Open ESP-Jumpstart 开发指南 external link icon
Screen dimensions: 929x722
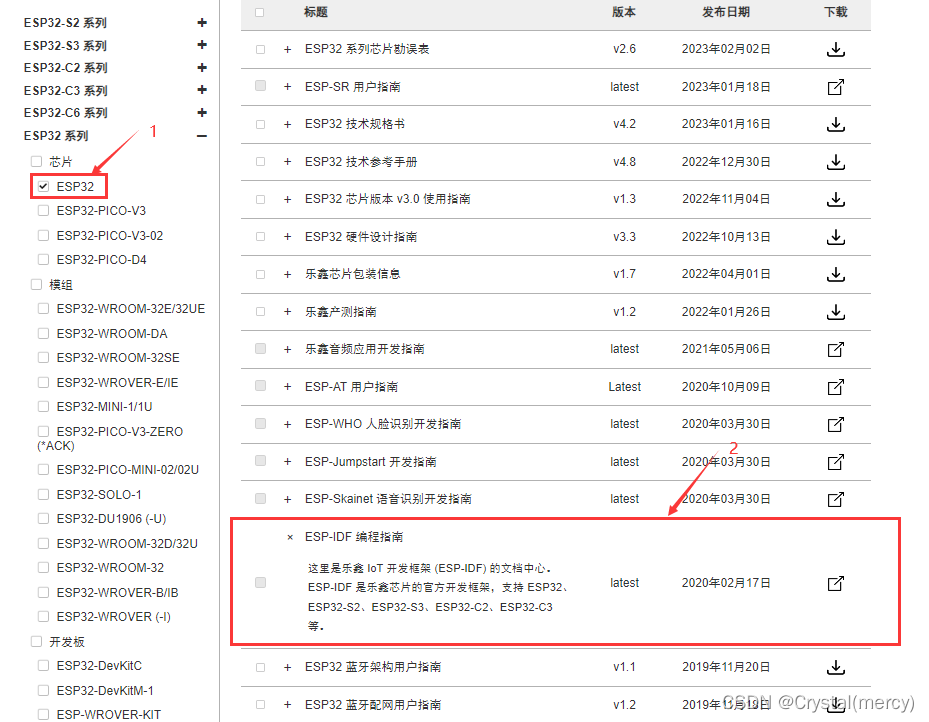835,462
